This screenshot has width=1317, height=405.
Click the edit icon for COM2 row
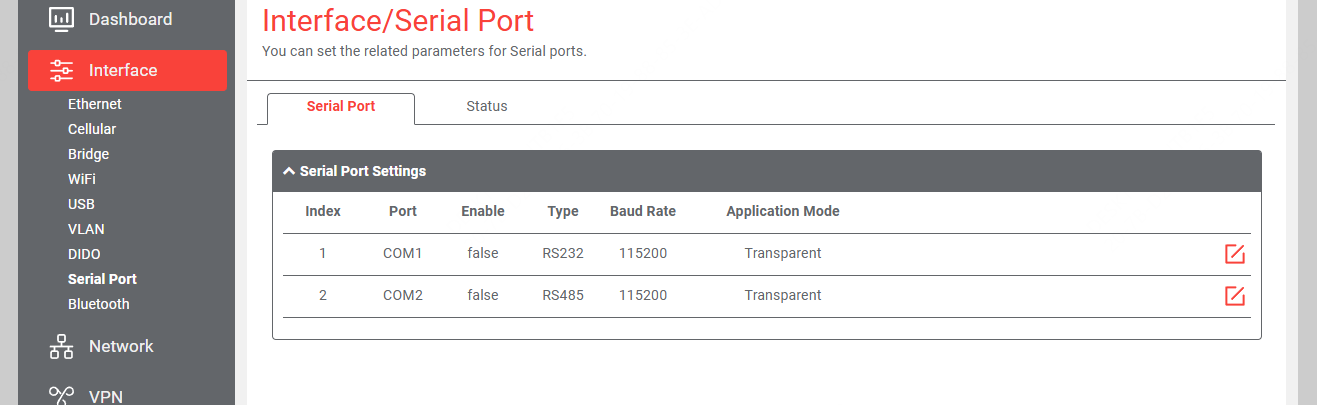pos(1235,296)
